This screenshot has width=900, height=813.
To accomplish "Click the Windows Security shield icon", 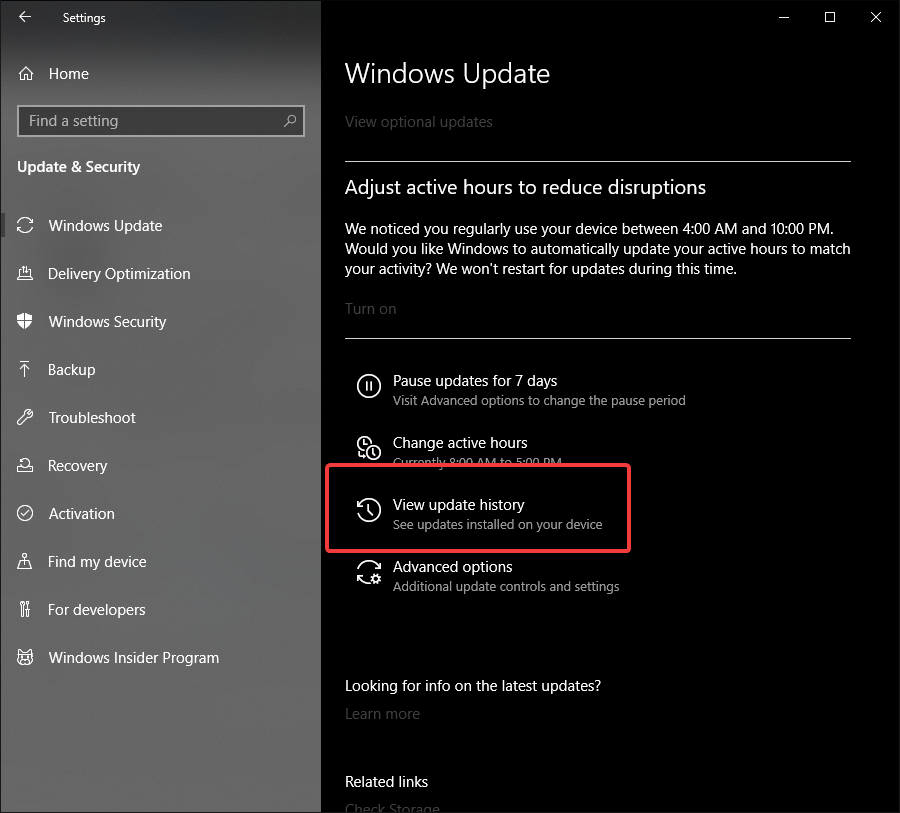I will pyautogui.click(x=25, y=321).
